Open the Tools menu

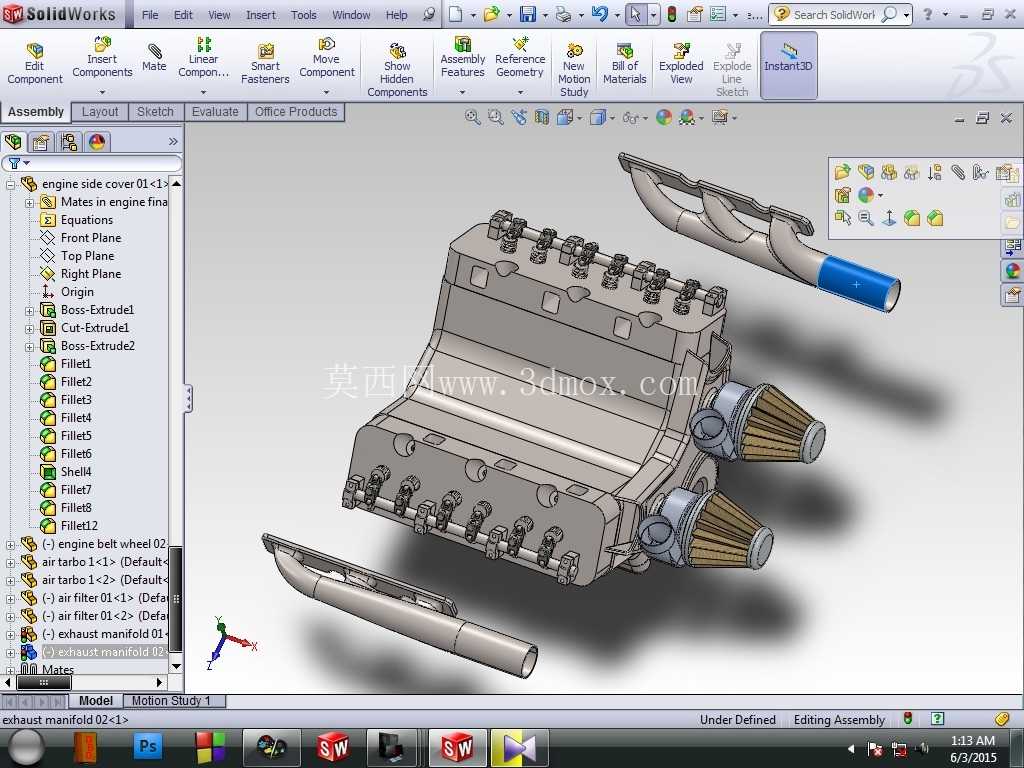tap(304, 14)
